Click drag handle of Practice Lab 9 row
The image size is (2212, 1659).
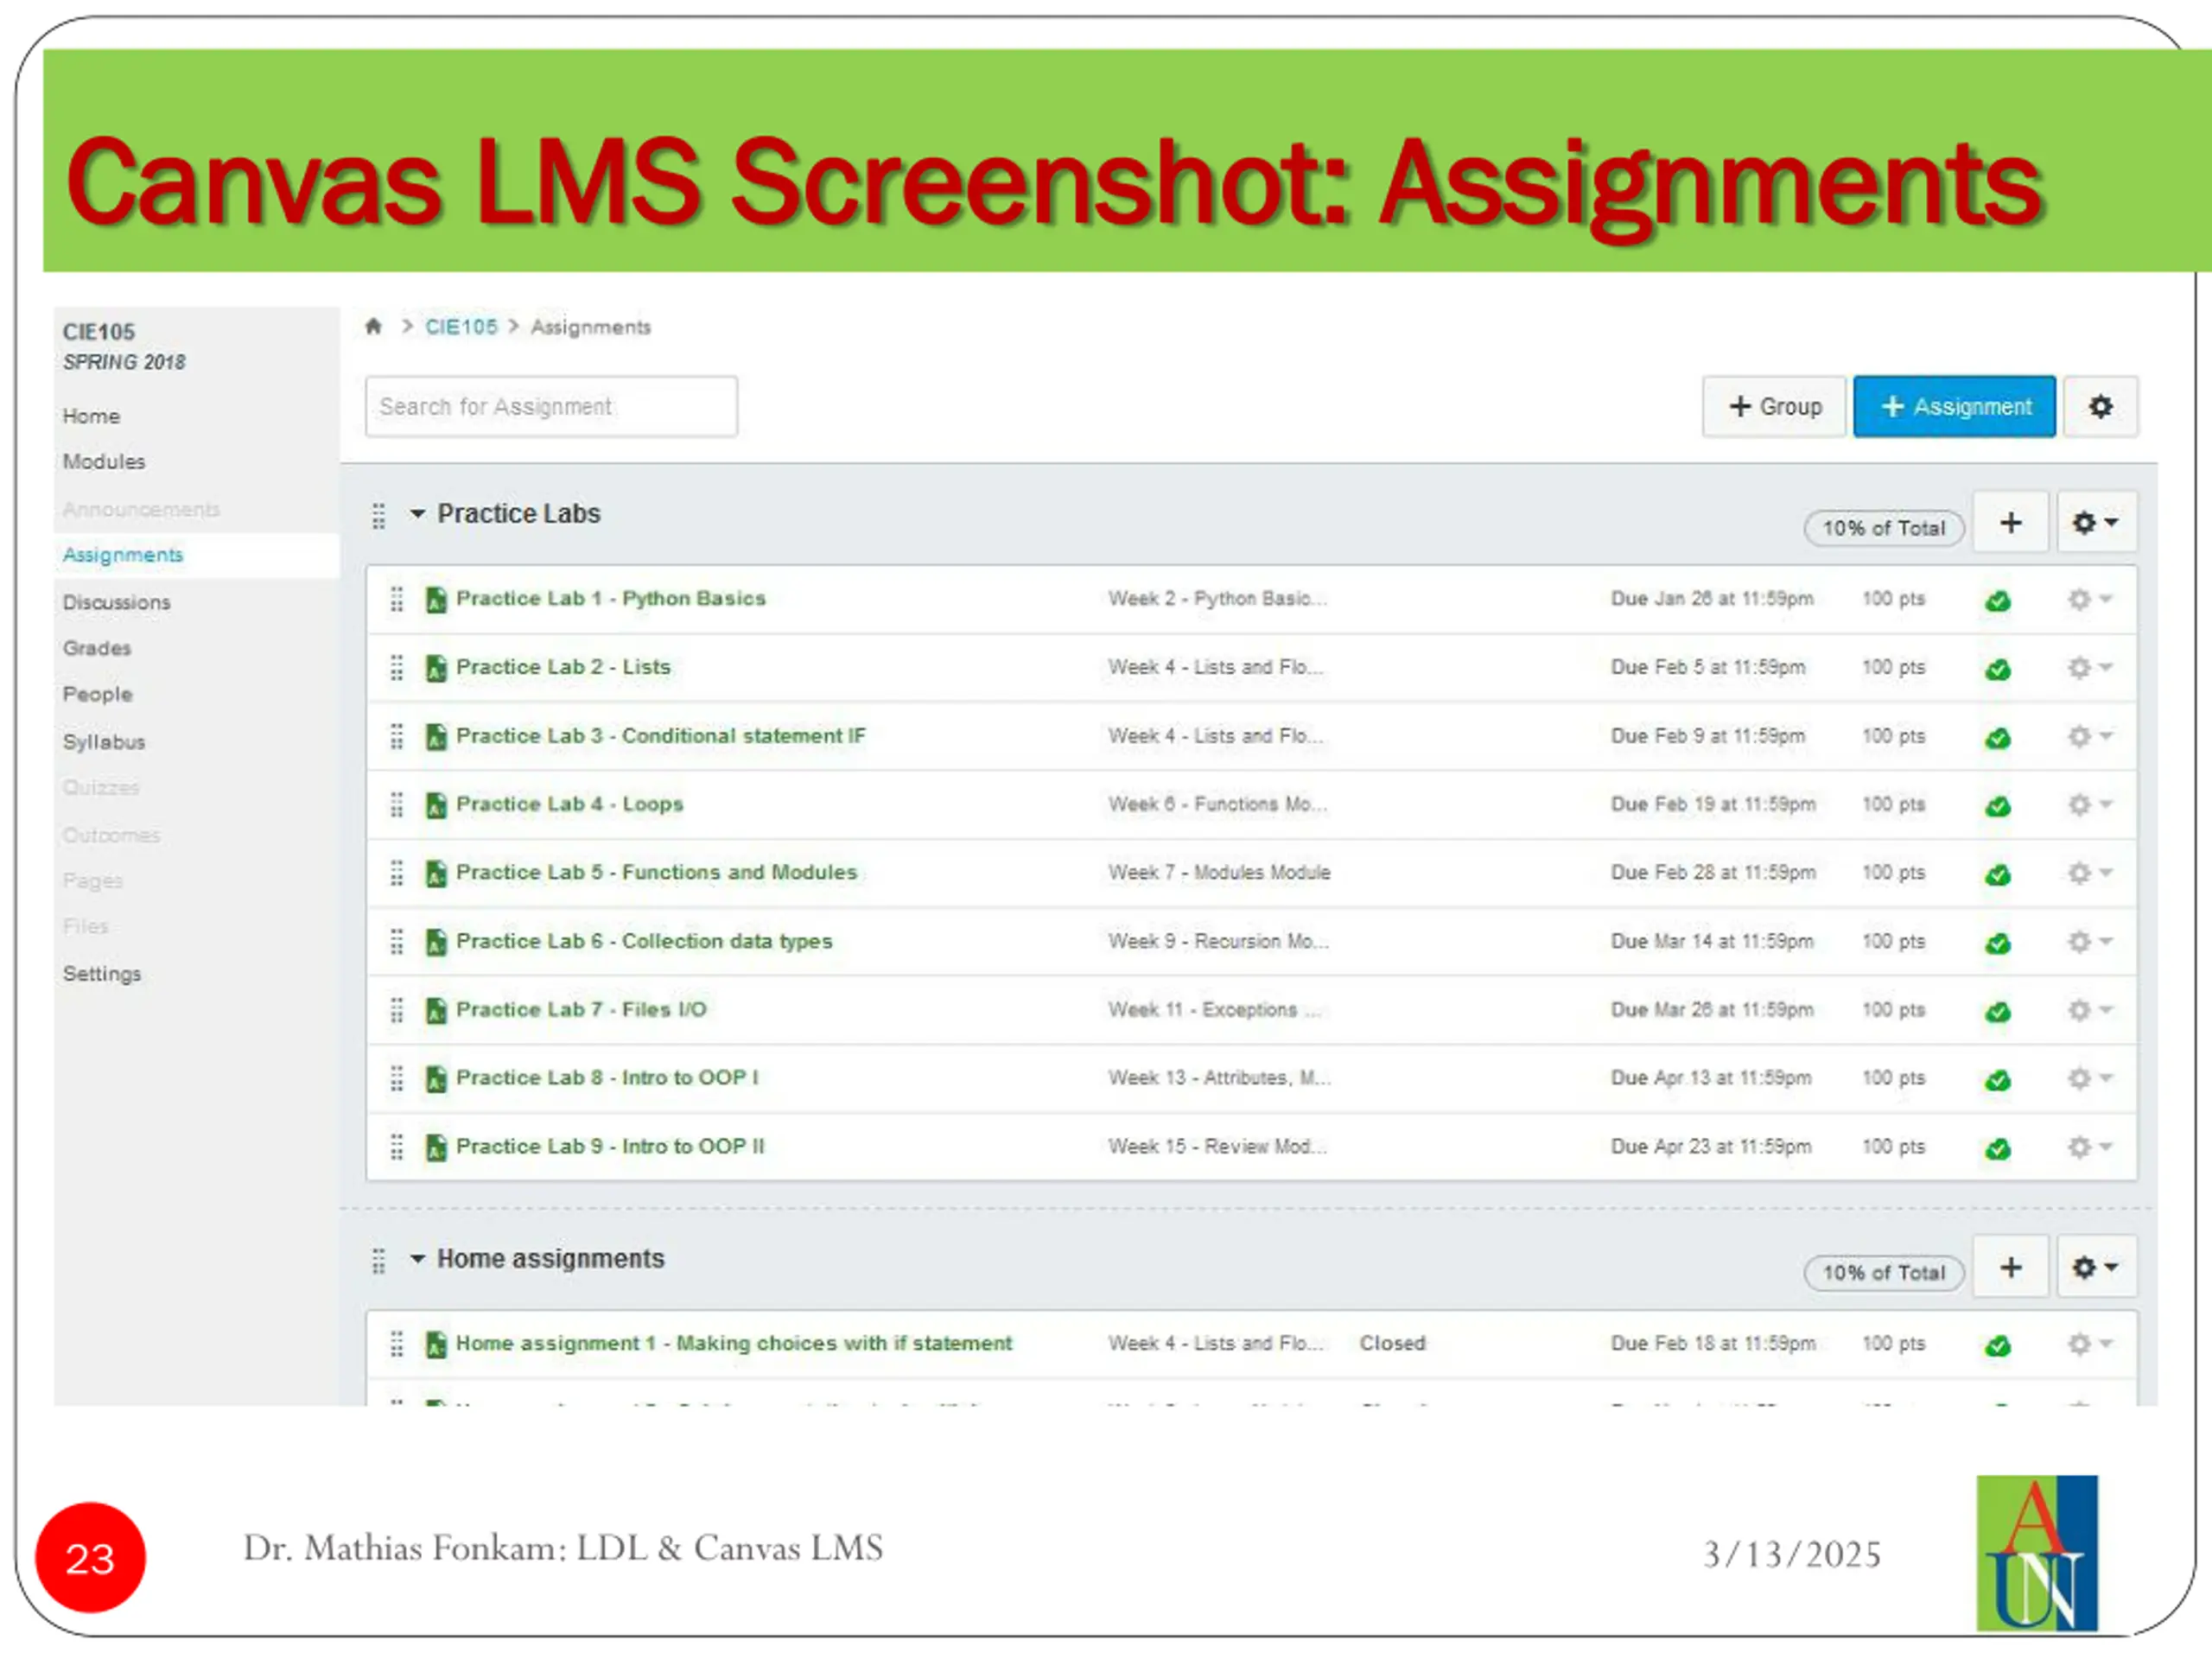tap(397, 1147)
